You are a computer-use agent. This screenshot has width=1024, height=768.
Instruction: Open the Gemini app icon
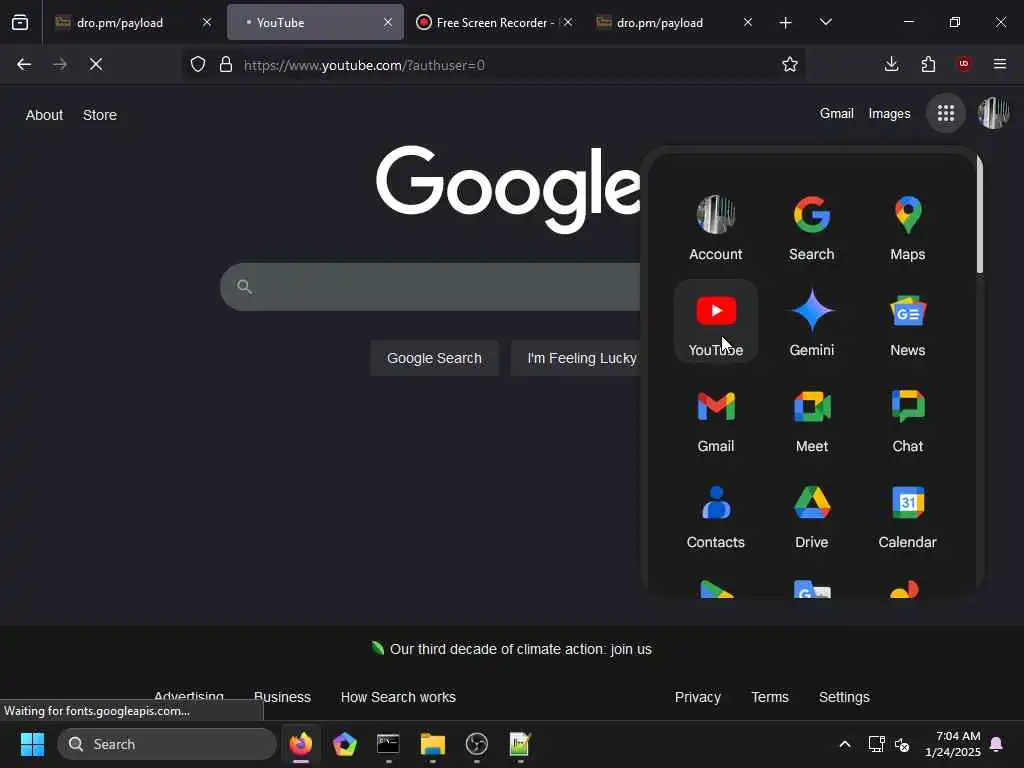[812, 321]
